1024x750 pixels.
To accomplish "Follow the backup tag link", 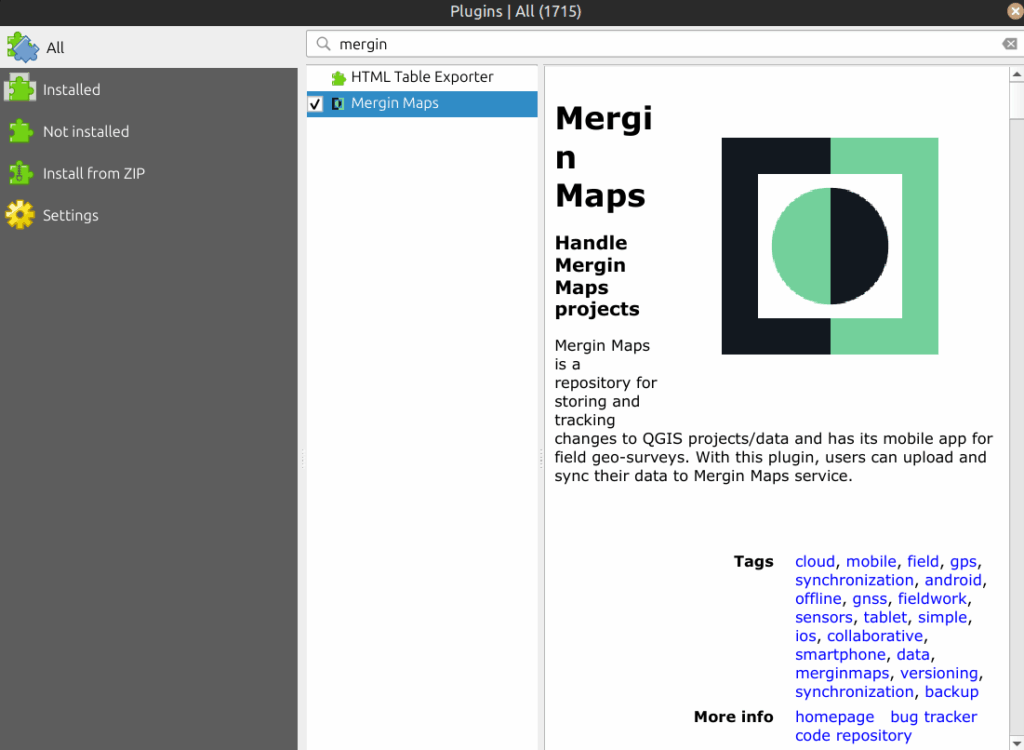I will 952,692.
